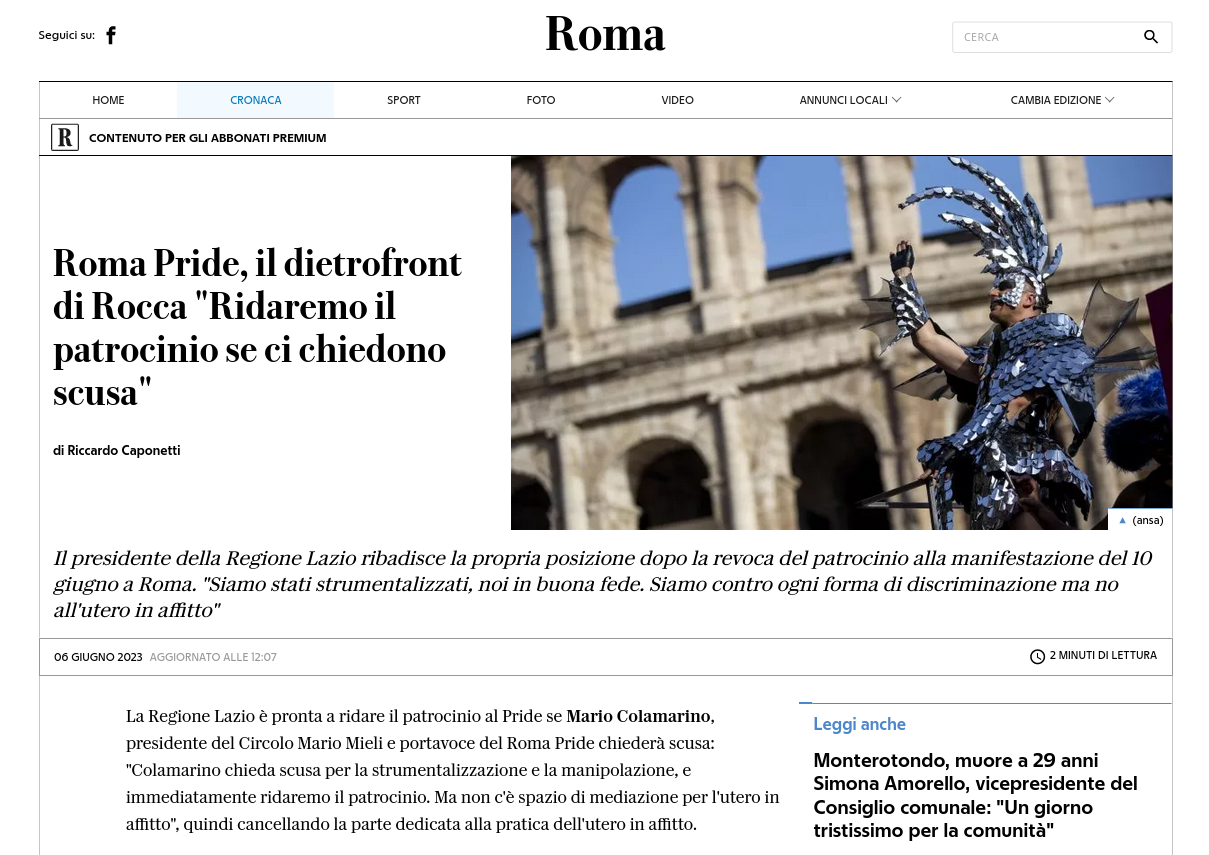Click the 2 minuti di lettura label
This screenshot has width=1209, height=855.
click(x=1103, y=656)
